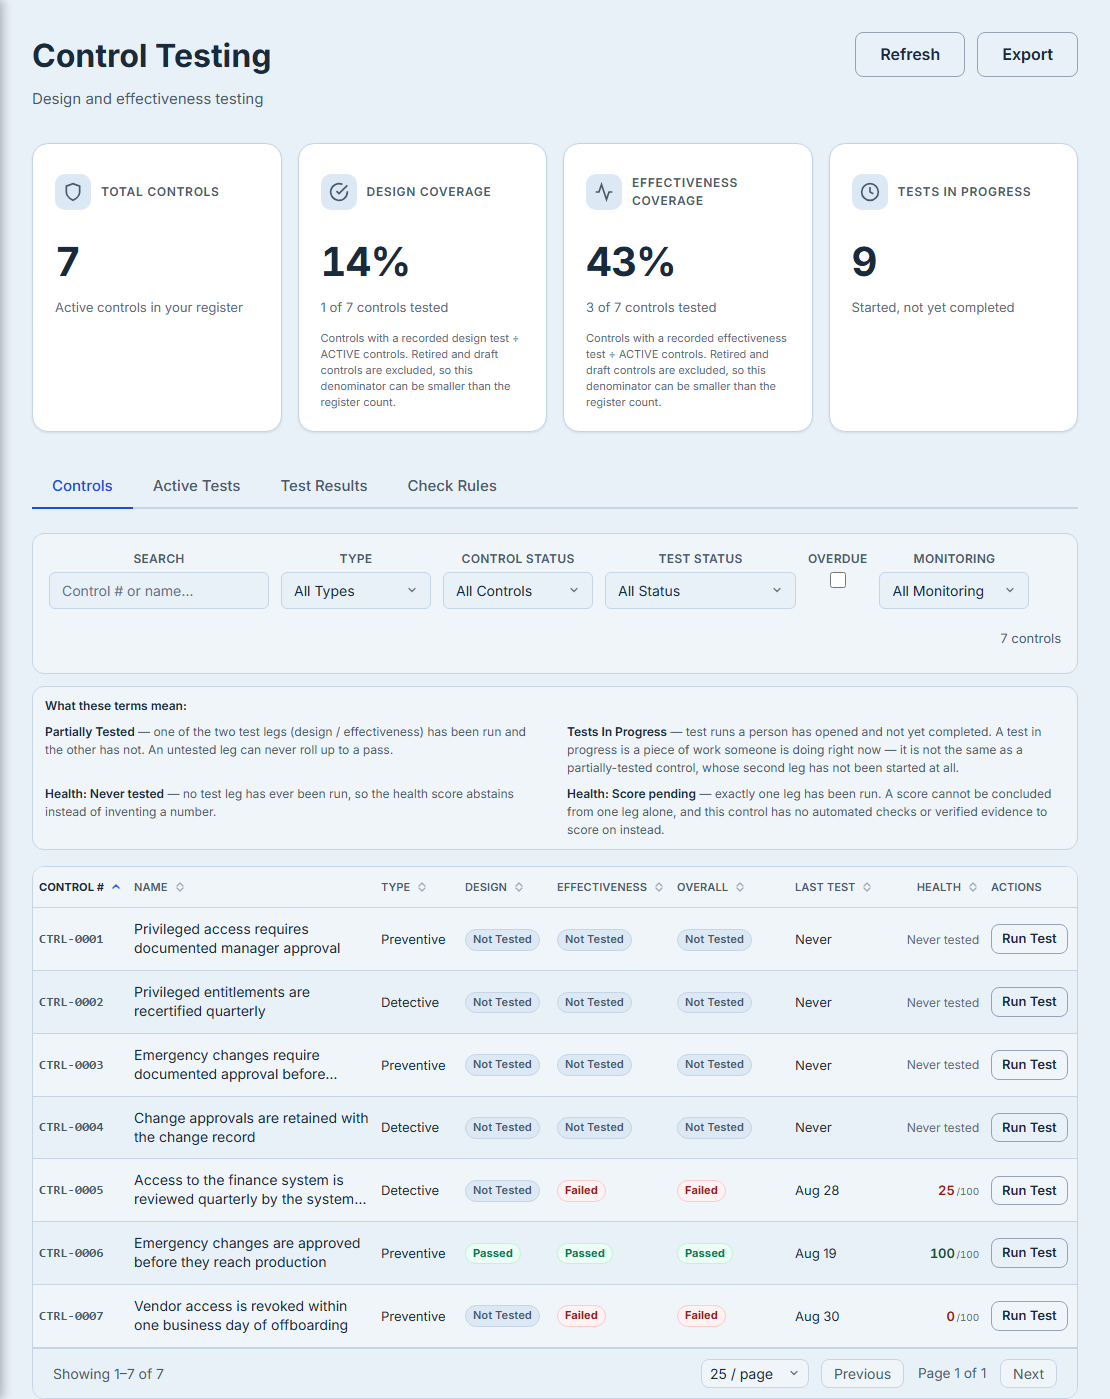
Task: Switch to the Check Rules tab
Action: pos(452,486)
